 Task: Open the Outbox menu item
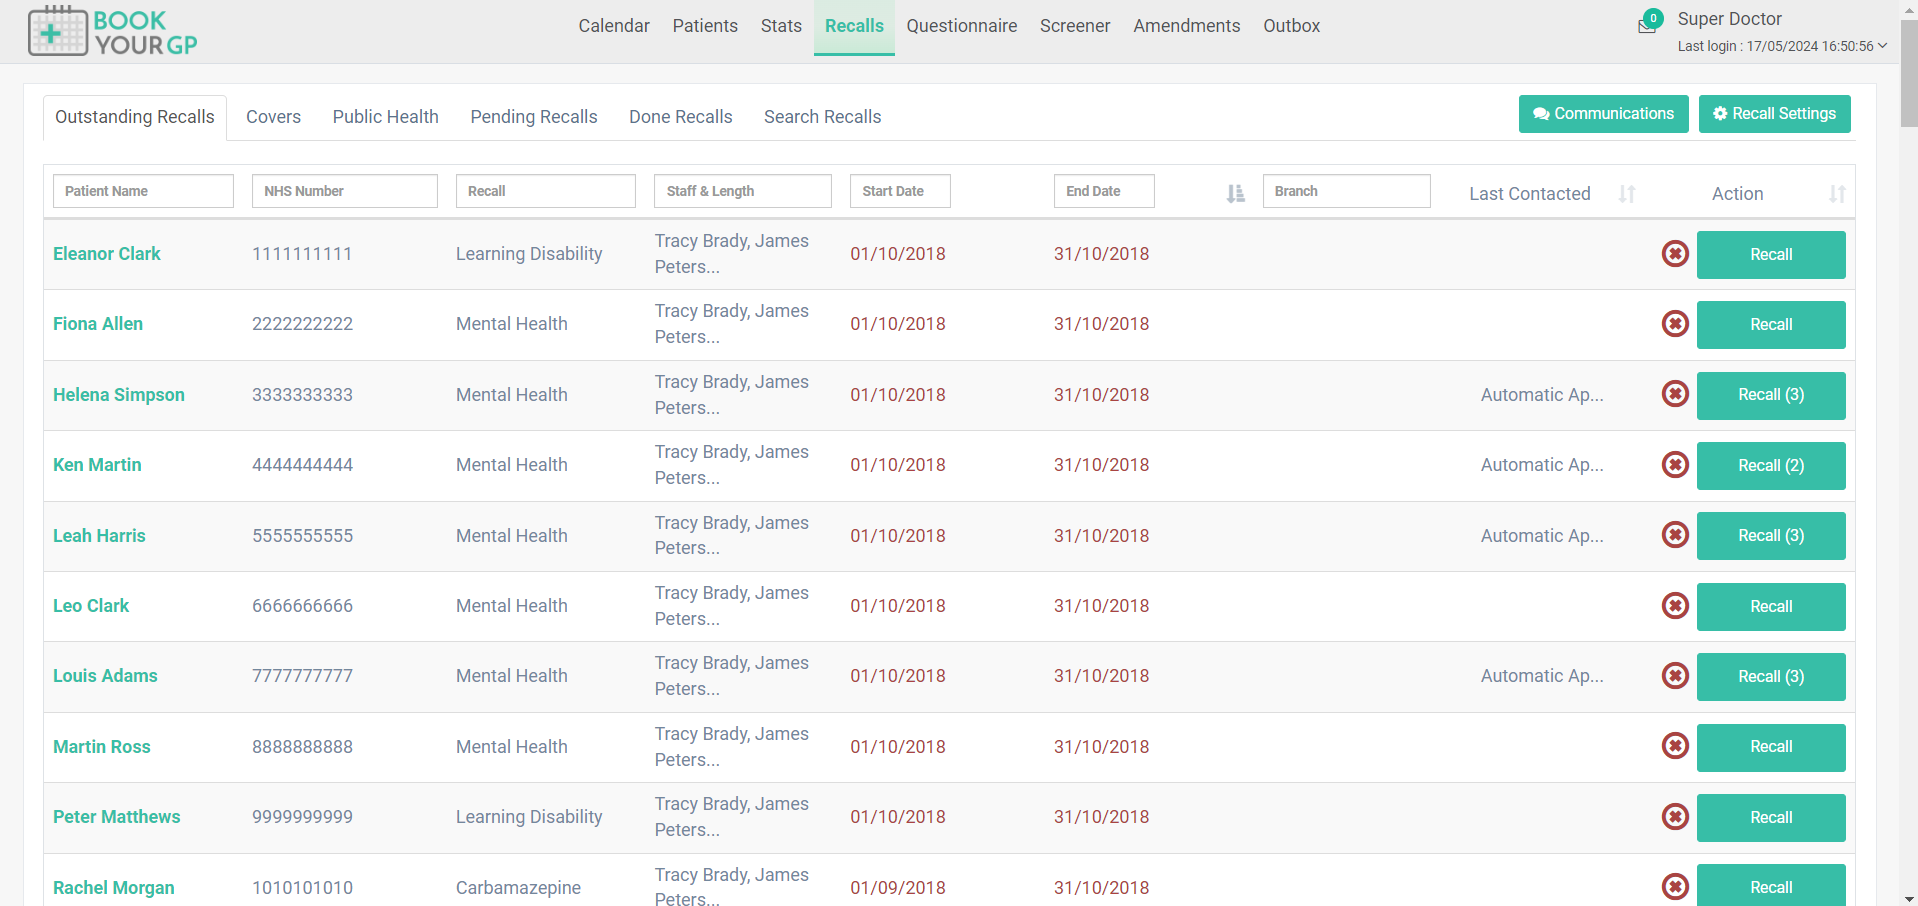pyautogui.click(x=1290, y=26)
